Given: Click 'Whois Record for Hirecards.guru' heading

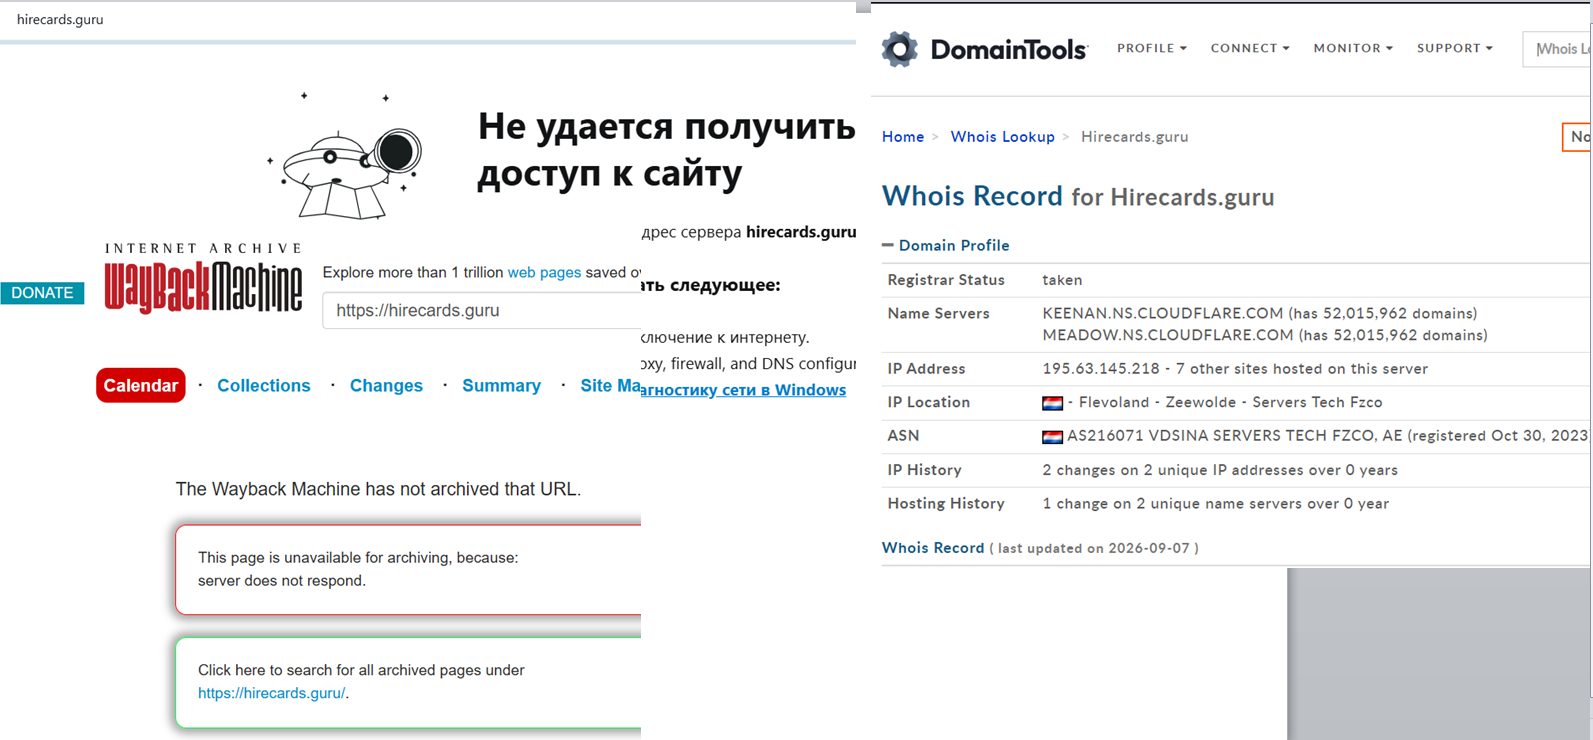Looking at the screenshot, I should (x=1078, y=196).
